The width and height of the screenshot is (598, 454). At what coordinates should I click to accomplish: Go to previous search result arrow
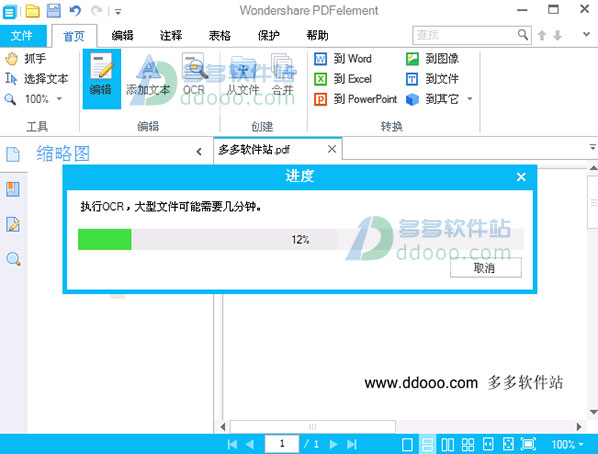click(542, 35)
